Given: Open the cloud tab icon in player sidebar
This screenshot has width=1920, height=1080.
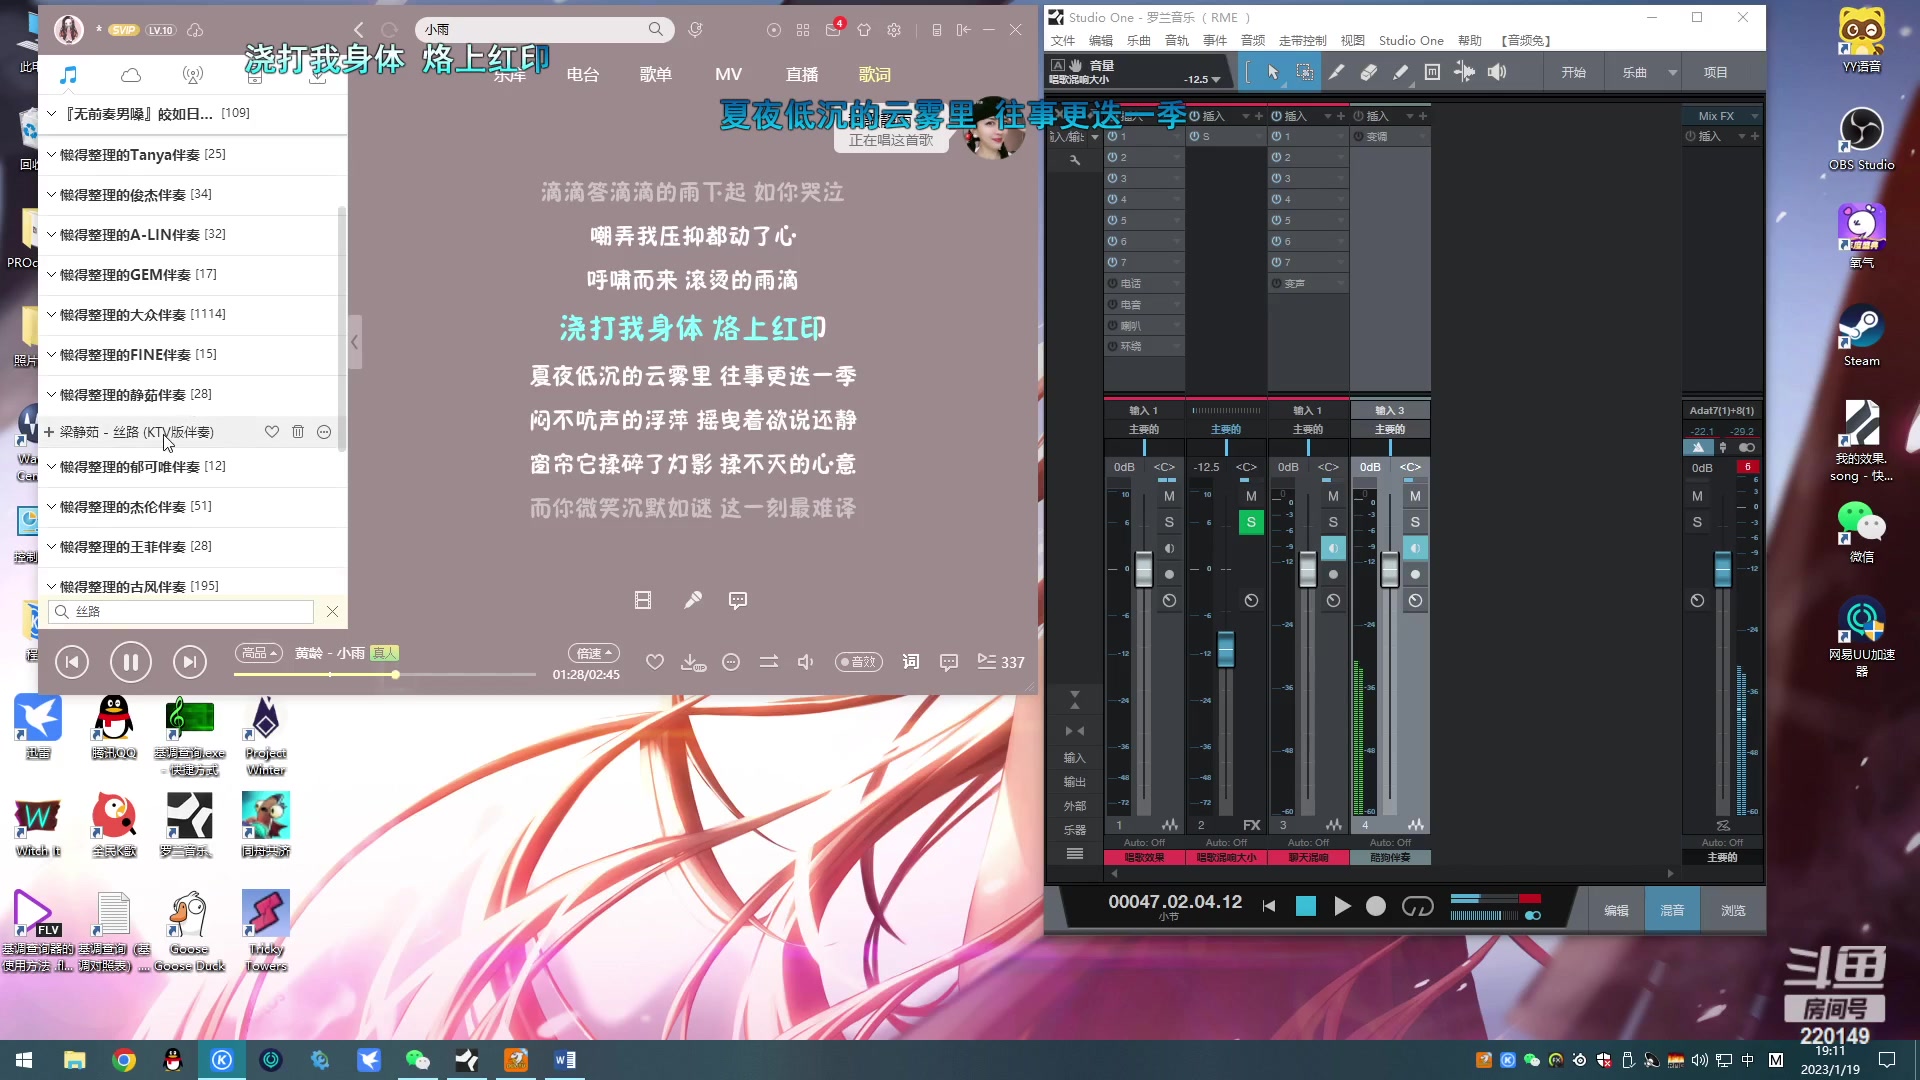Looking at the screenshot, I should coord(131,75).
